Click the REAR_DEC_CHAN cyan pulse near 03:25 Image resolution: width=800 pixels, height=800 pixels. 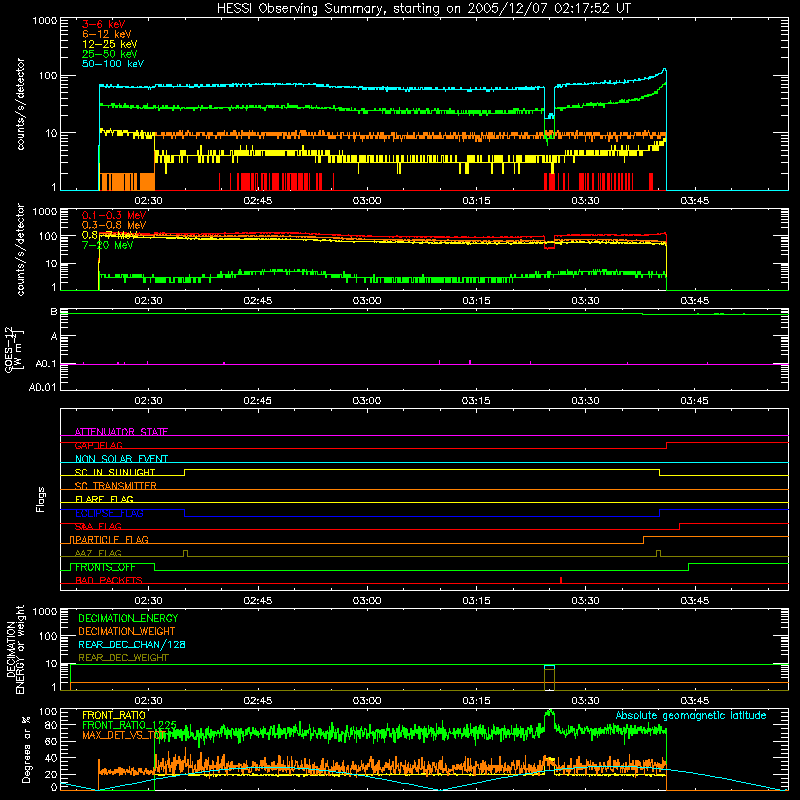549,666
